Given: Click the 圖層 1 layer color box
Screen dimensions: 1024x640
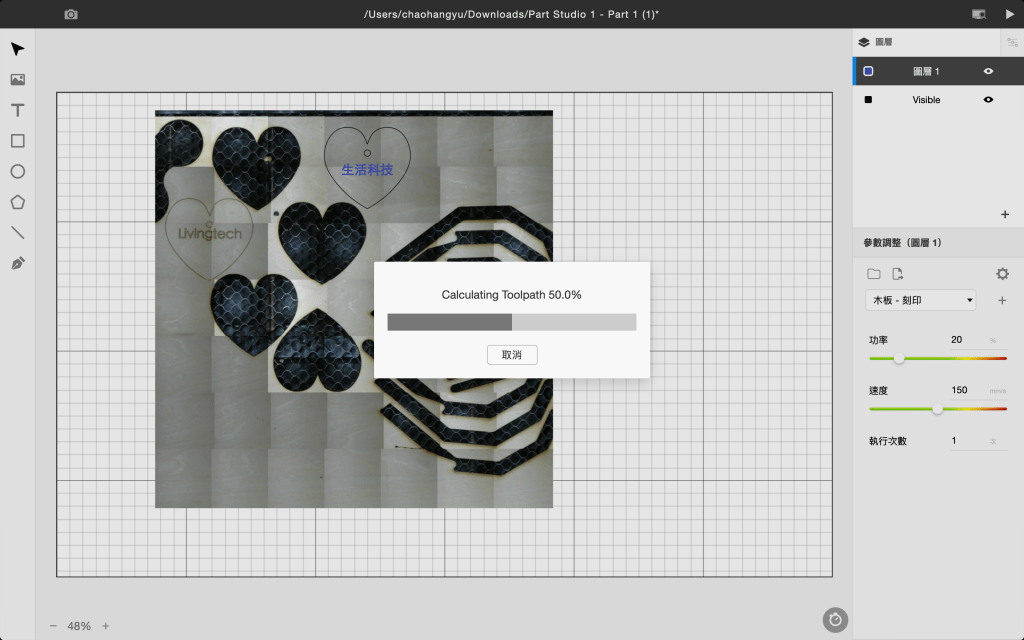Looking at the screenshot, I should pos(868,71).
